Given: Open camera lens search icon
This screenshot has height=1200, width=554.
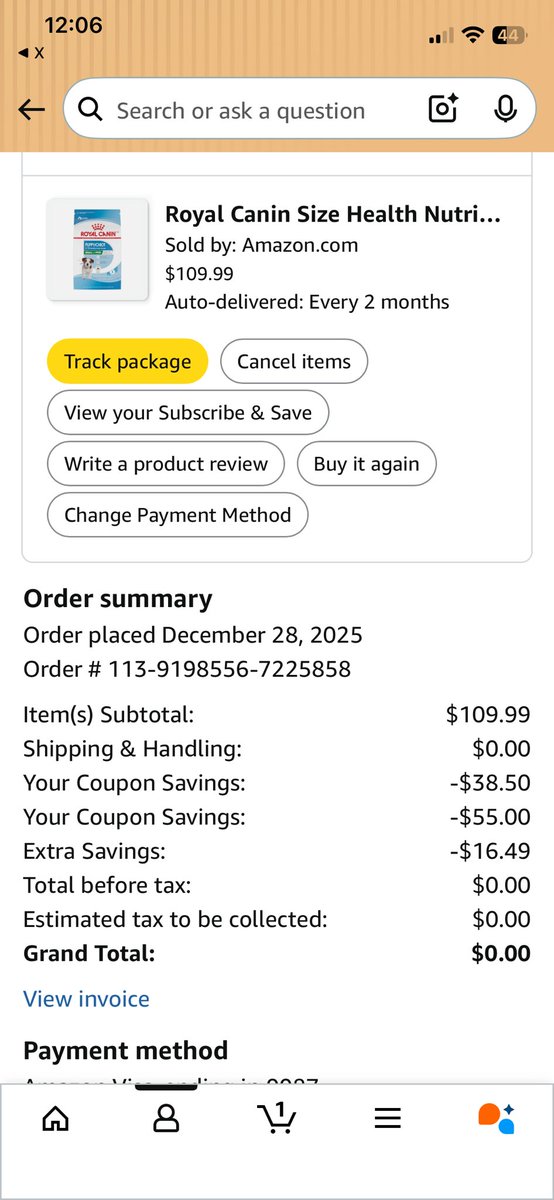Looking at the screenshot, I should [443, 109].
